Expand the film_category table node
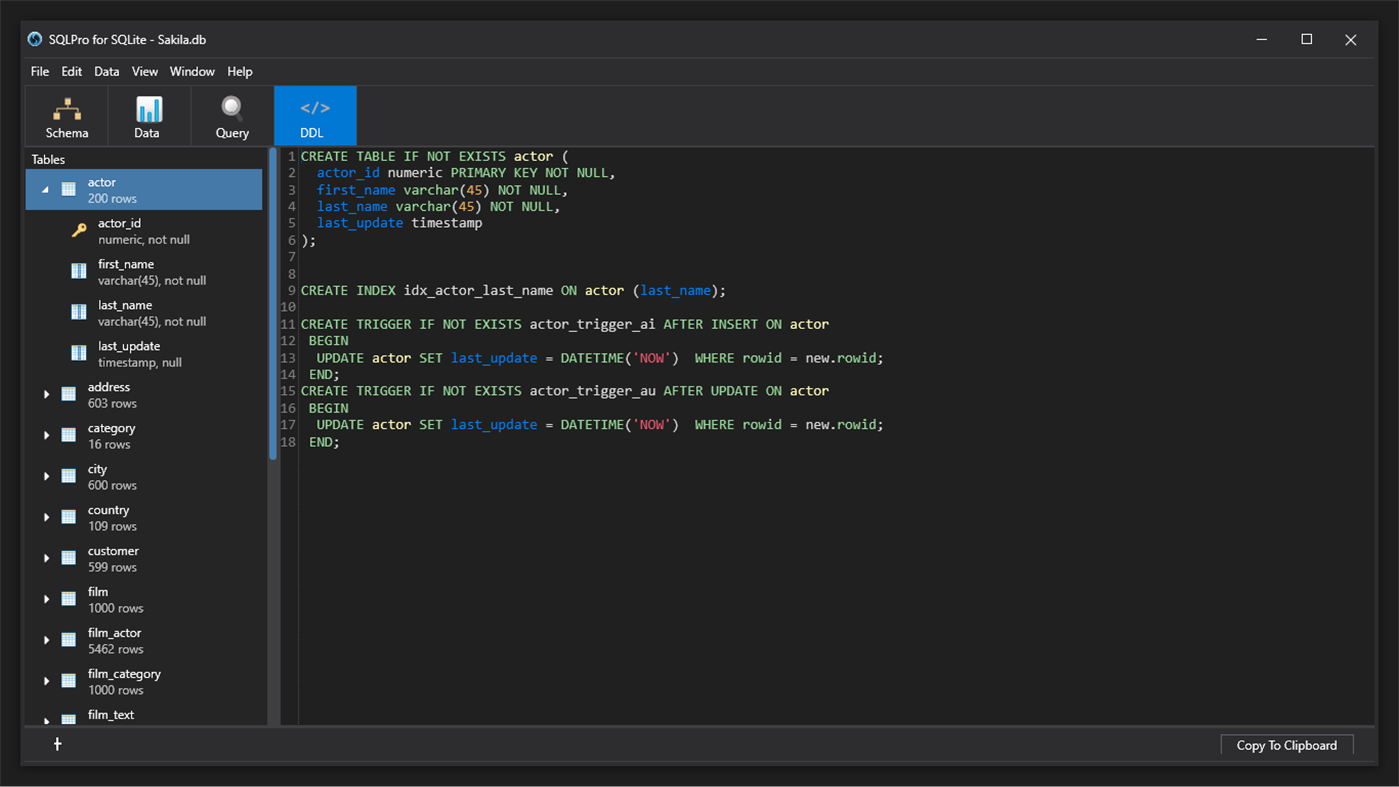Screen dimensions: 1399x787 pos(46,682)
